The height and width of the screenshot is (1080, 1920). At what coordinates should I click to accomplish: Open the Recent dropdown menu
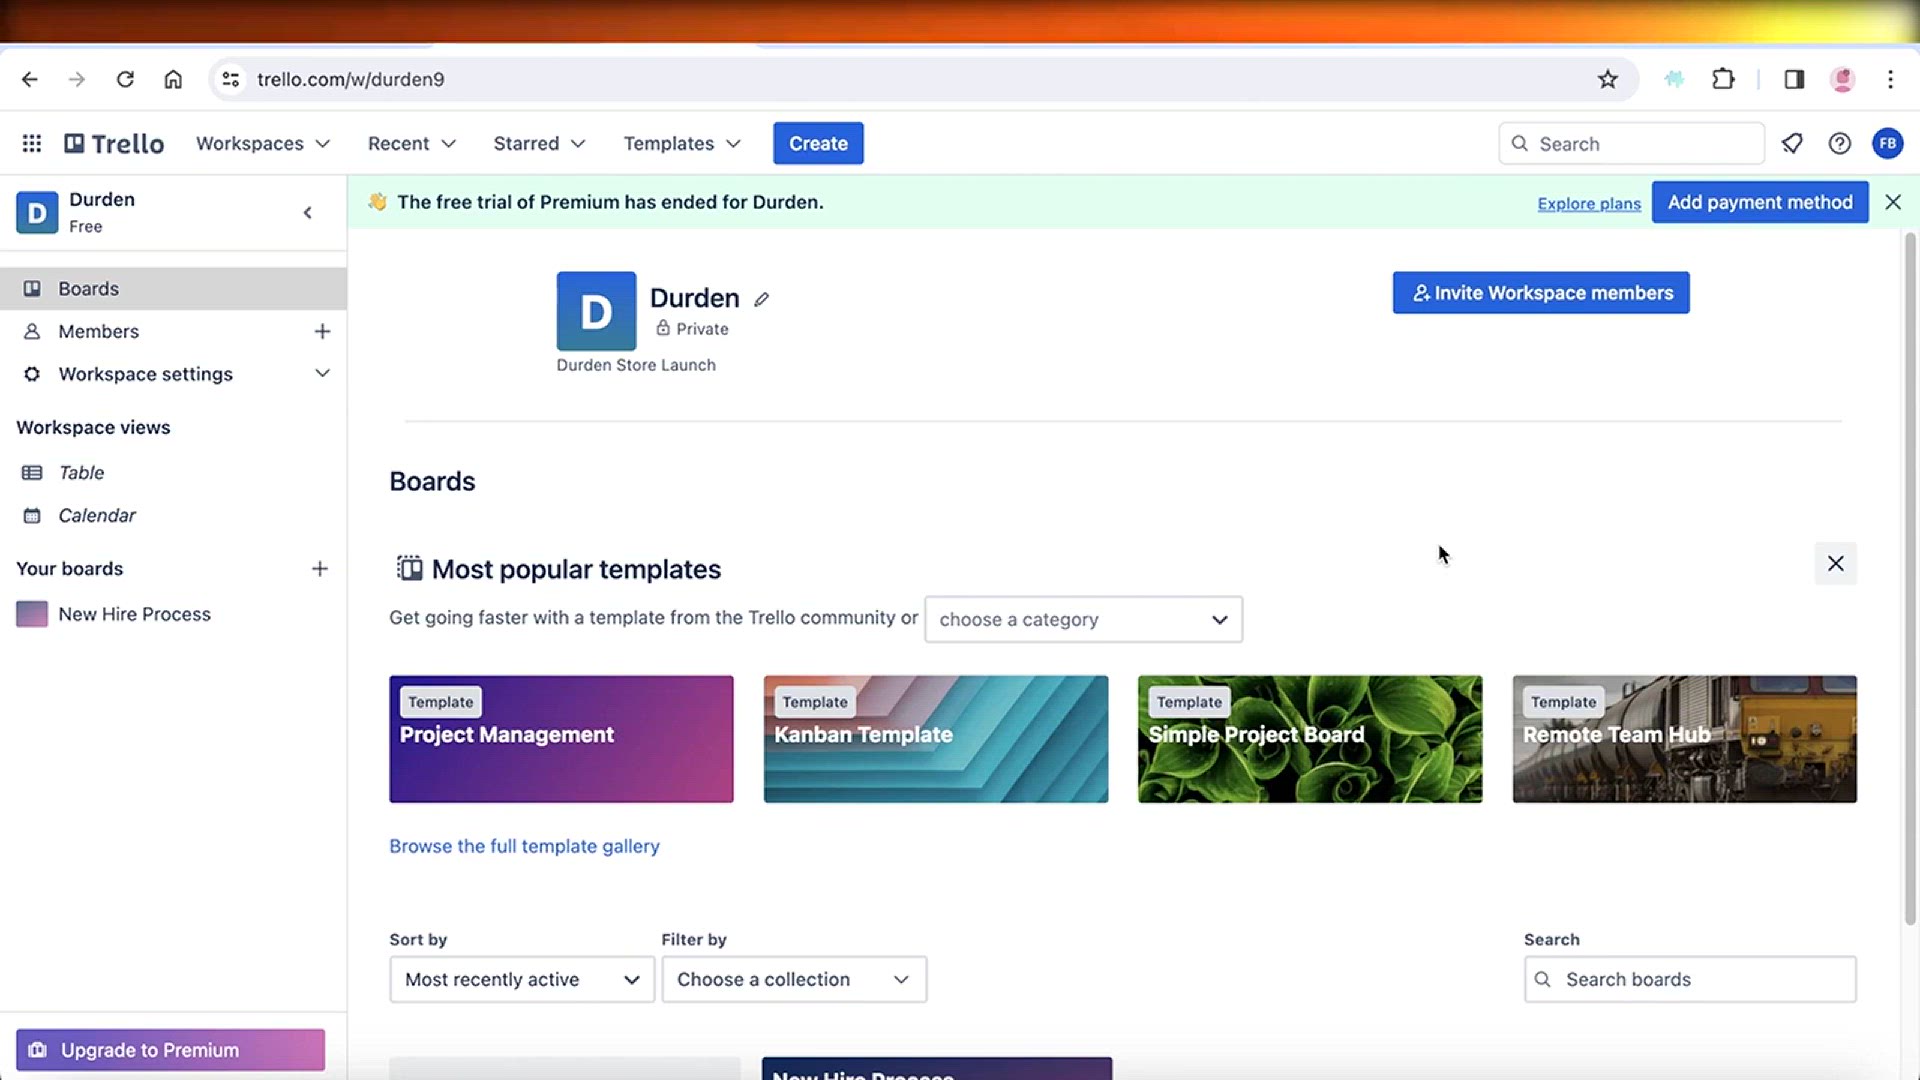click(412, 143)
